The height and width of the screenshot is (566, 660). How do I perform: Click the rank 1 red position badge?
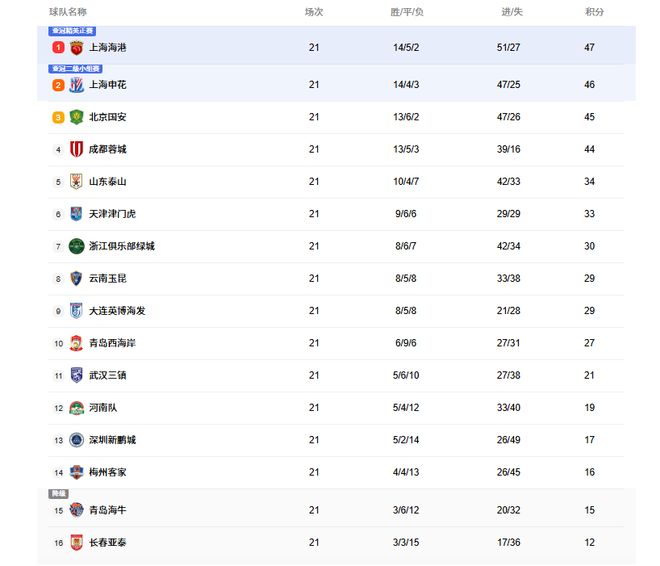[58, 47]
